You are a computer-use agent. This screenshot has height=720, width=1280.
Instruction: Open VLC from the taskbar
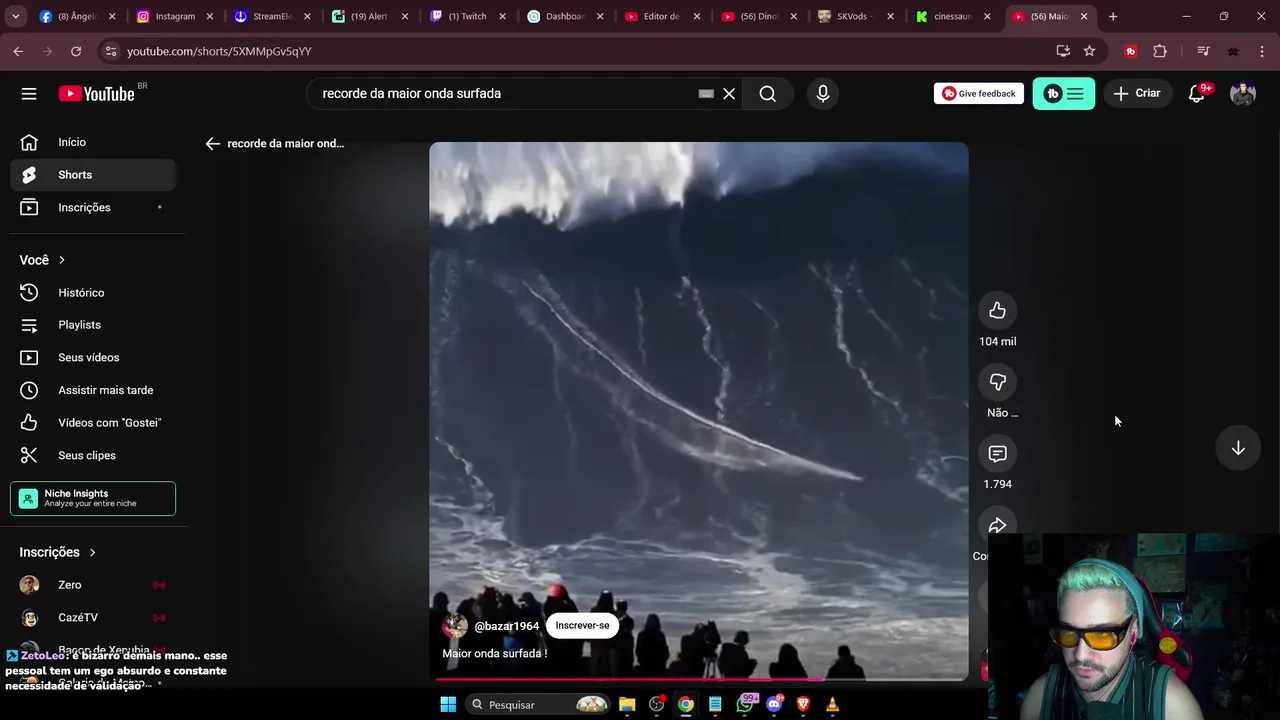[x=833, y=704]
